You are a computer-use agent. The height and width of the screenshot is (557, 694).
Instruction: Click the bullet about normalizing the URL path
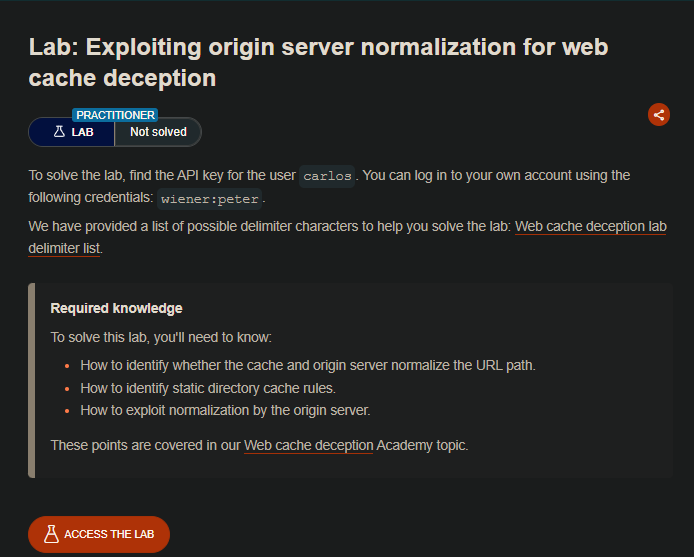(308, 365)
